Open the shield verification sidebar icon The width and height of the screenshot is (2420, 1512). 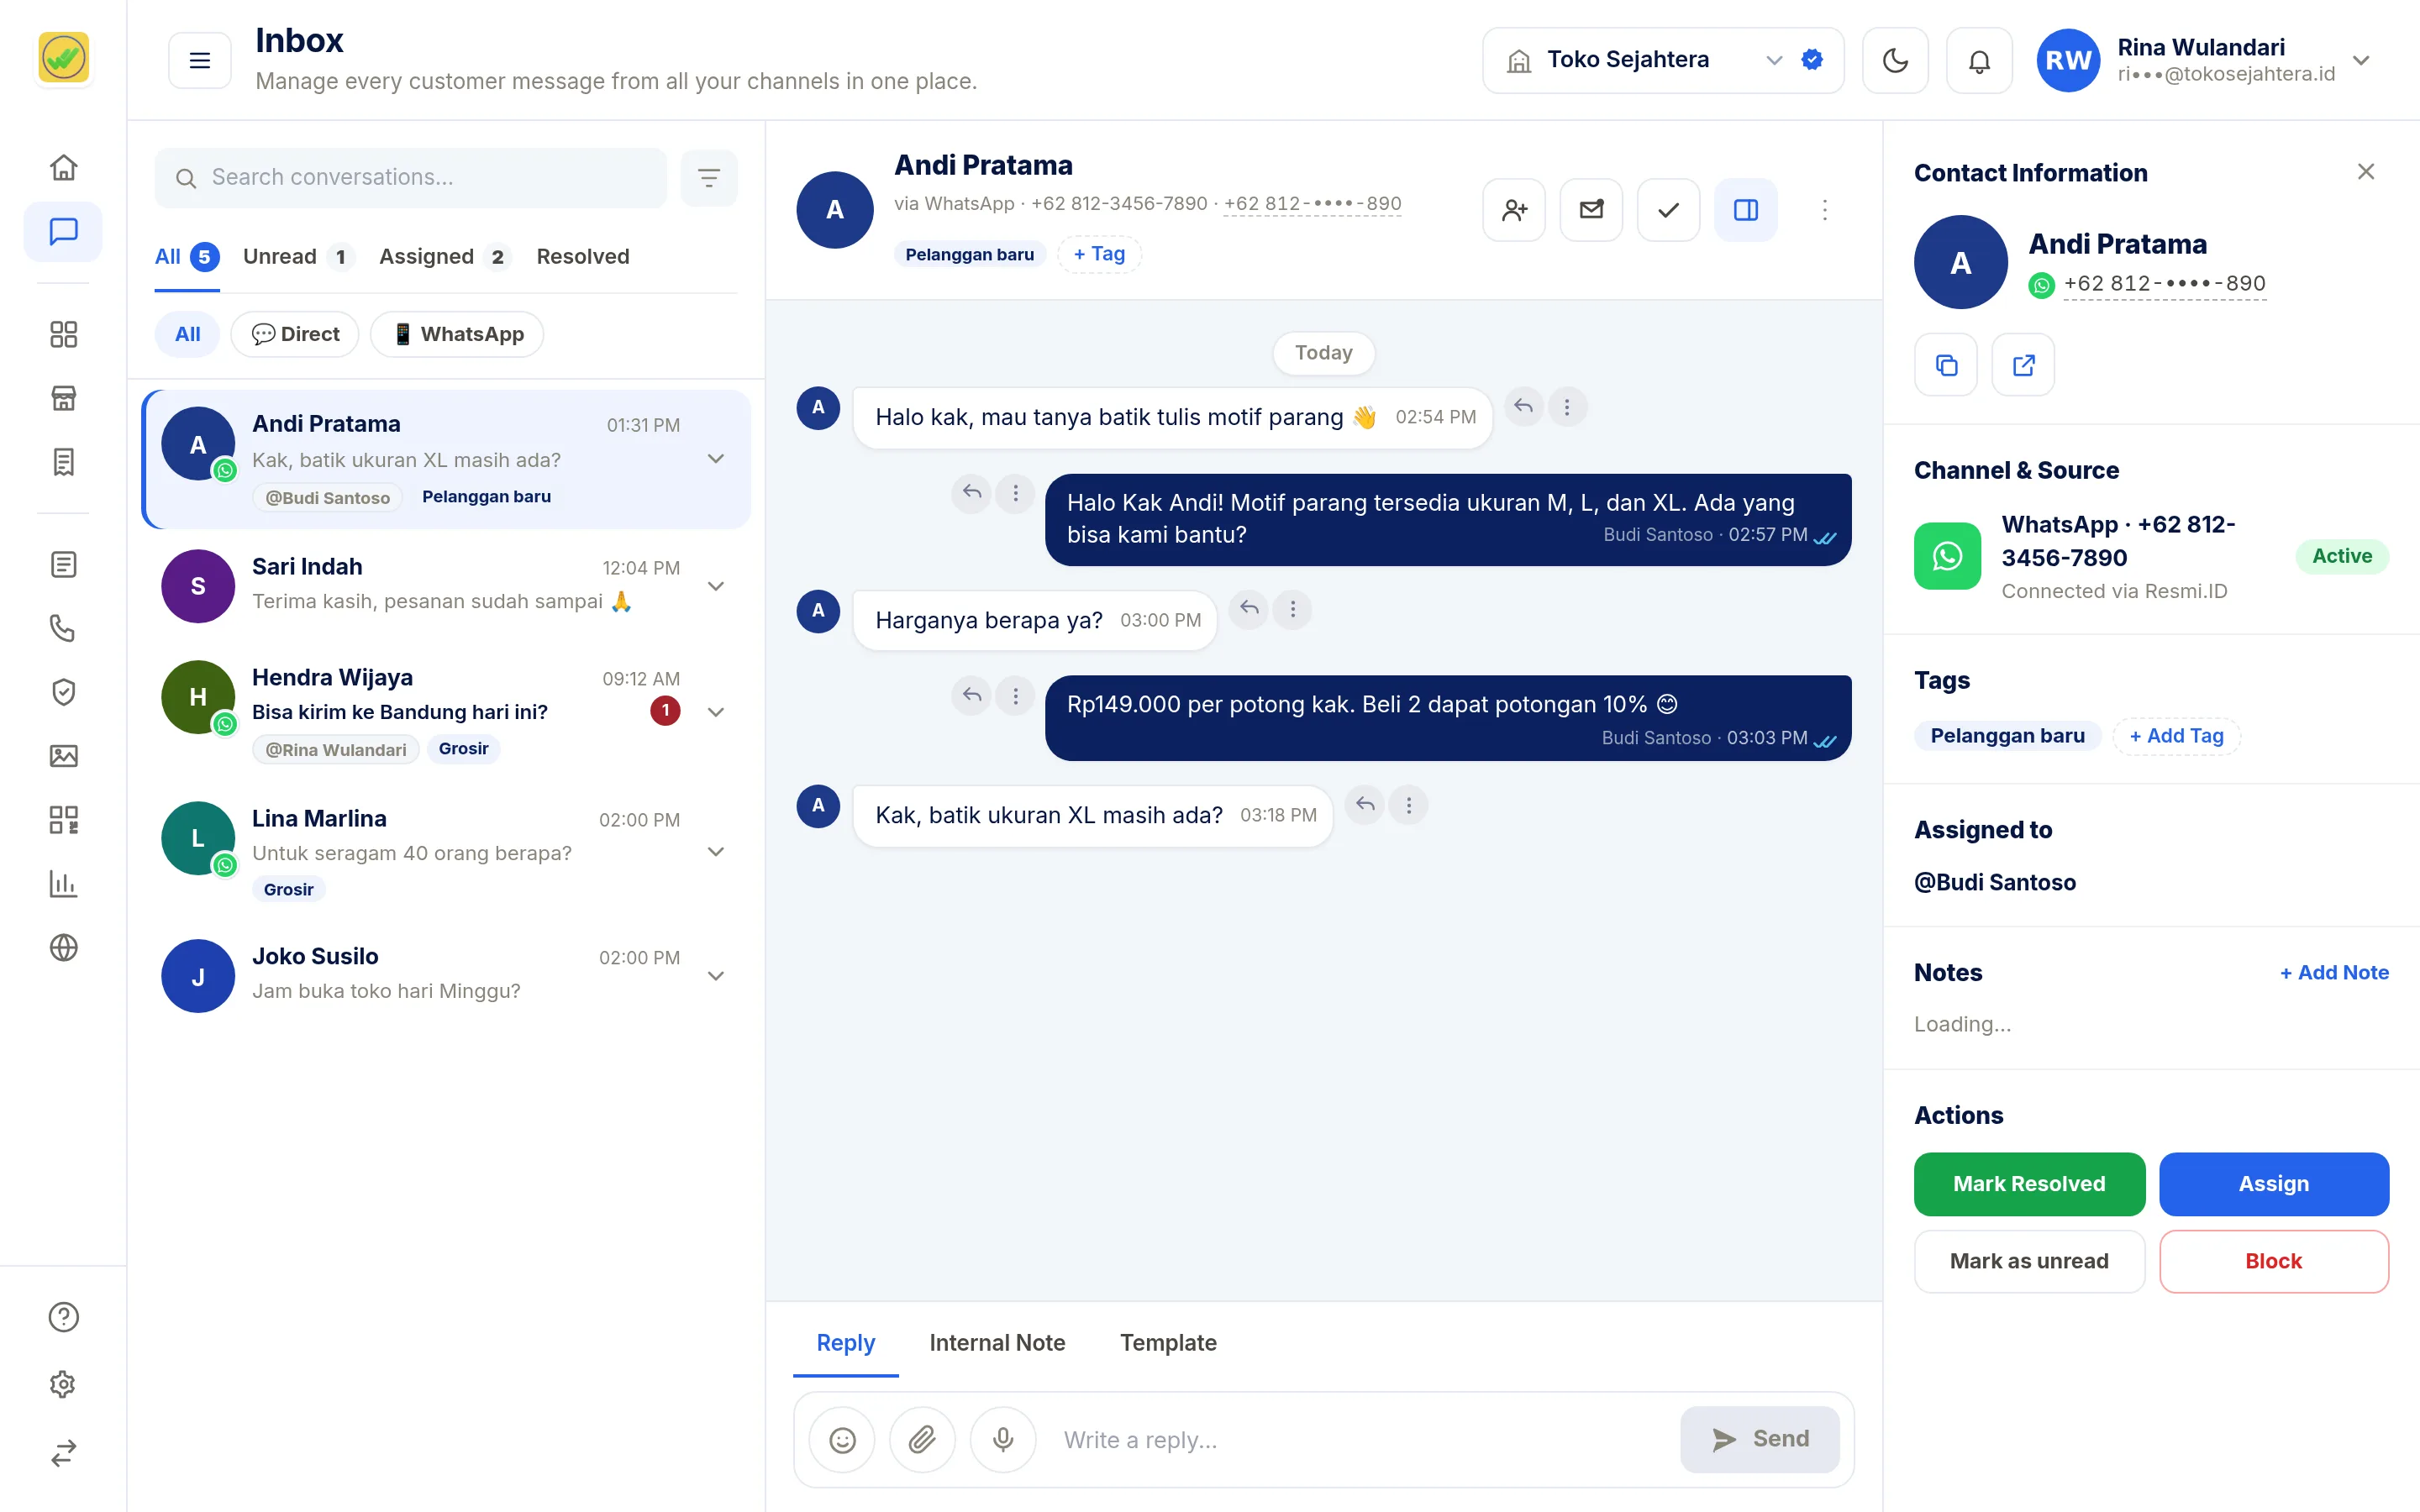point(63,692)
